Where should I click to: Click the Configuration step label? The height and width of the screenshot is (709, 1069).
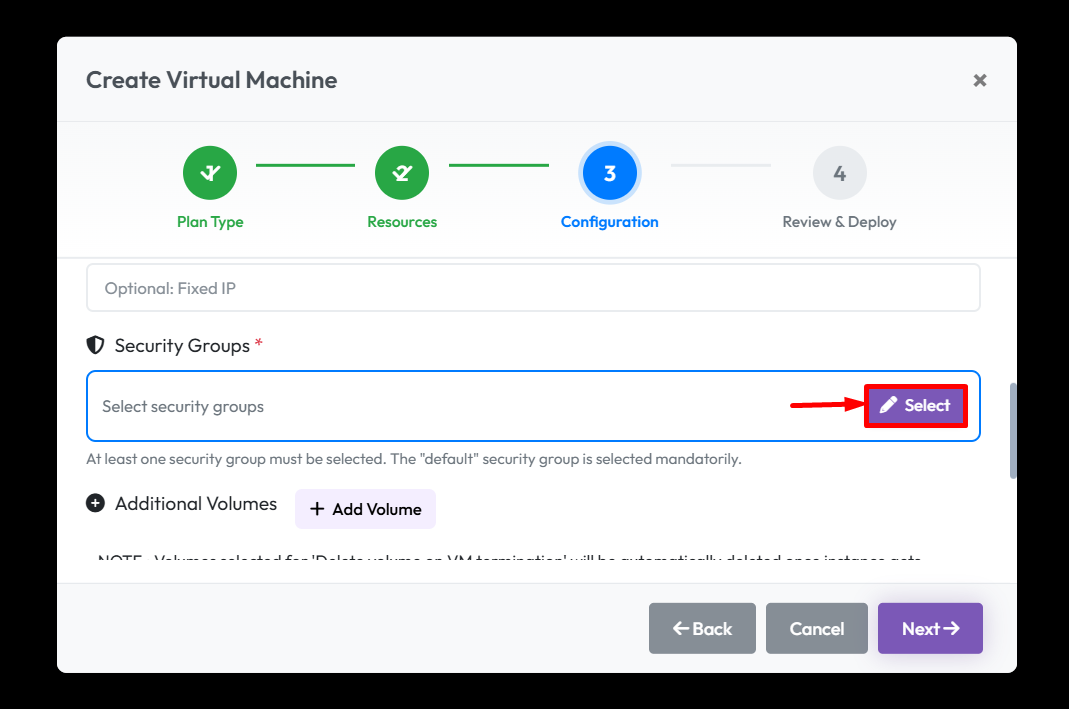[x=609, y=222]
